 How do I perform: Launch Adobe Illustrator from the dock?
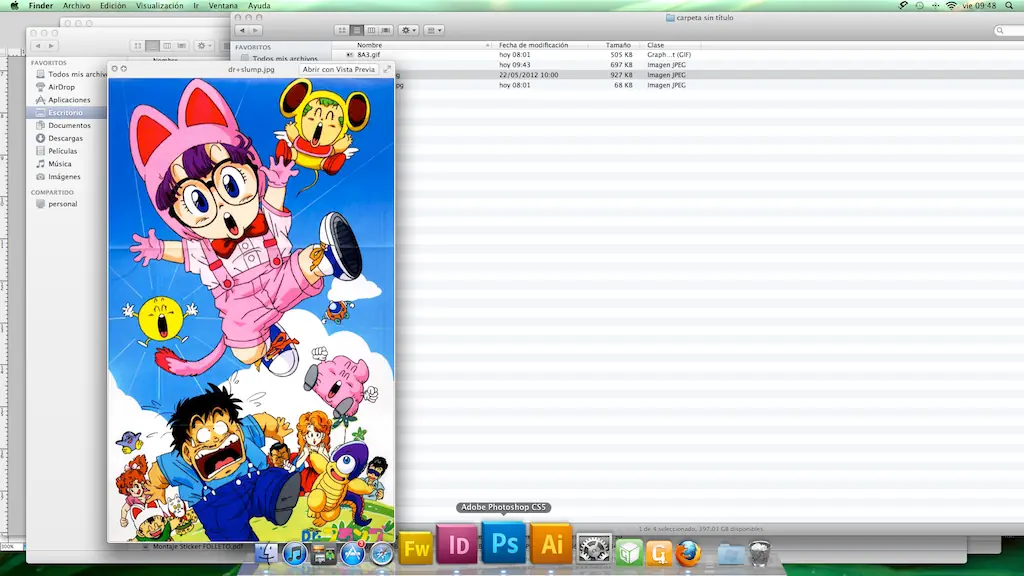551,543
